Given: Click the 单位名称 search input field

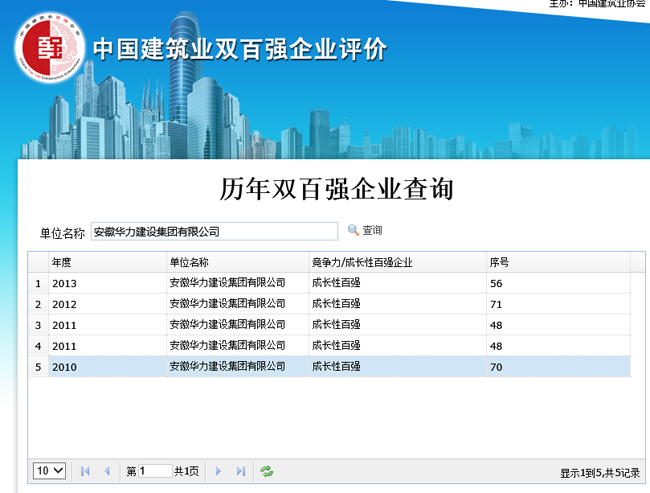Looking at the screenshot, I should pyautogui.click(x=214, y=232).
